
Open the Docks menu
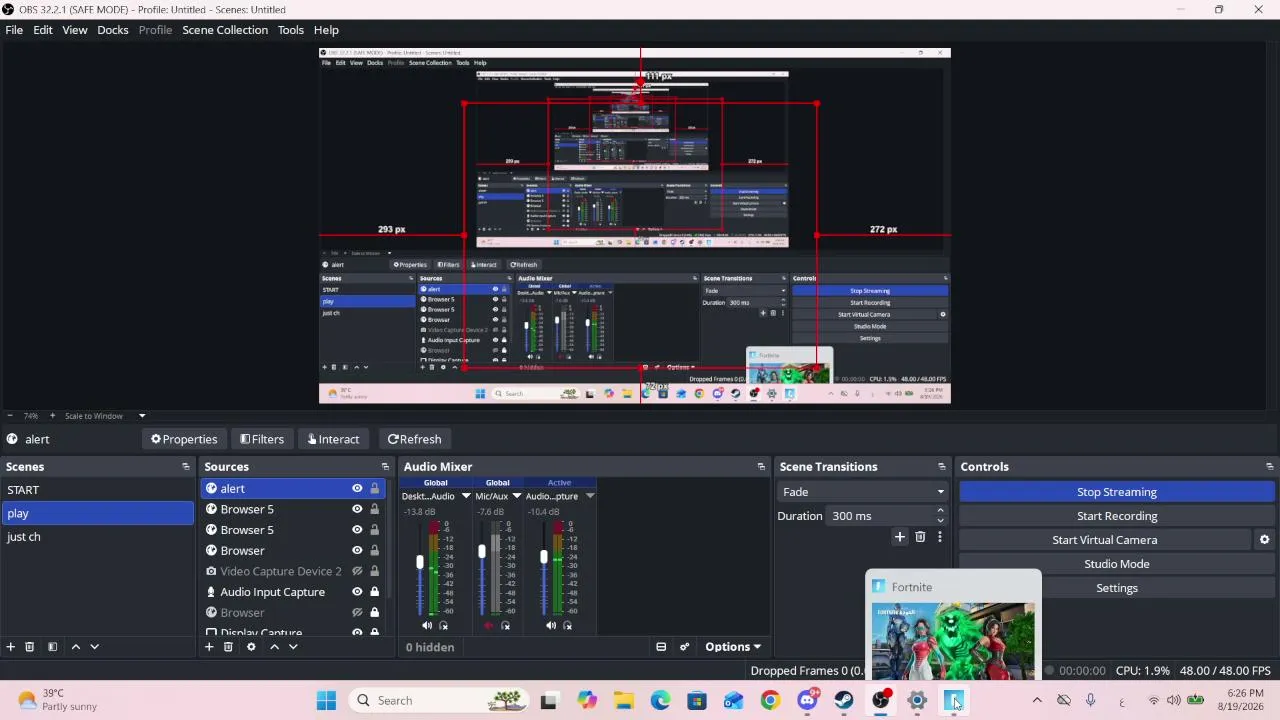coord(113,30)
